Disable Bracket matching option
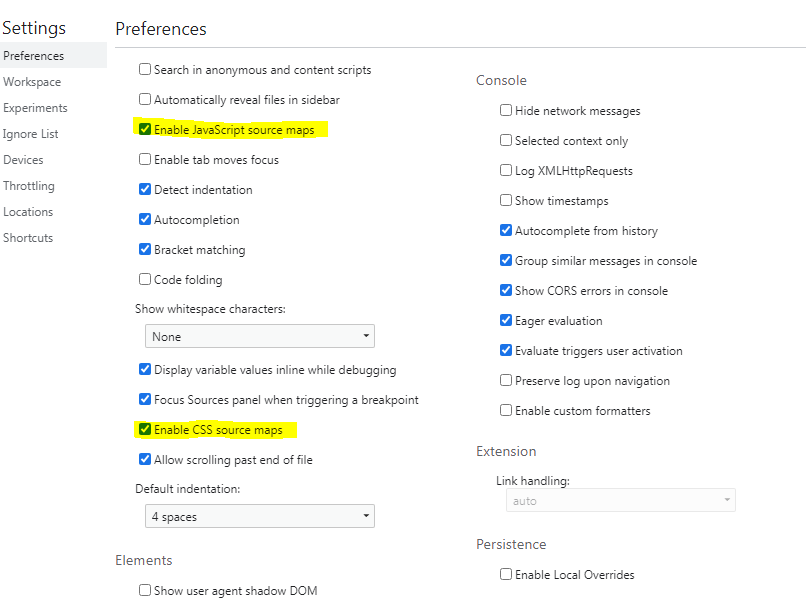 point(145,250)
